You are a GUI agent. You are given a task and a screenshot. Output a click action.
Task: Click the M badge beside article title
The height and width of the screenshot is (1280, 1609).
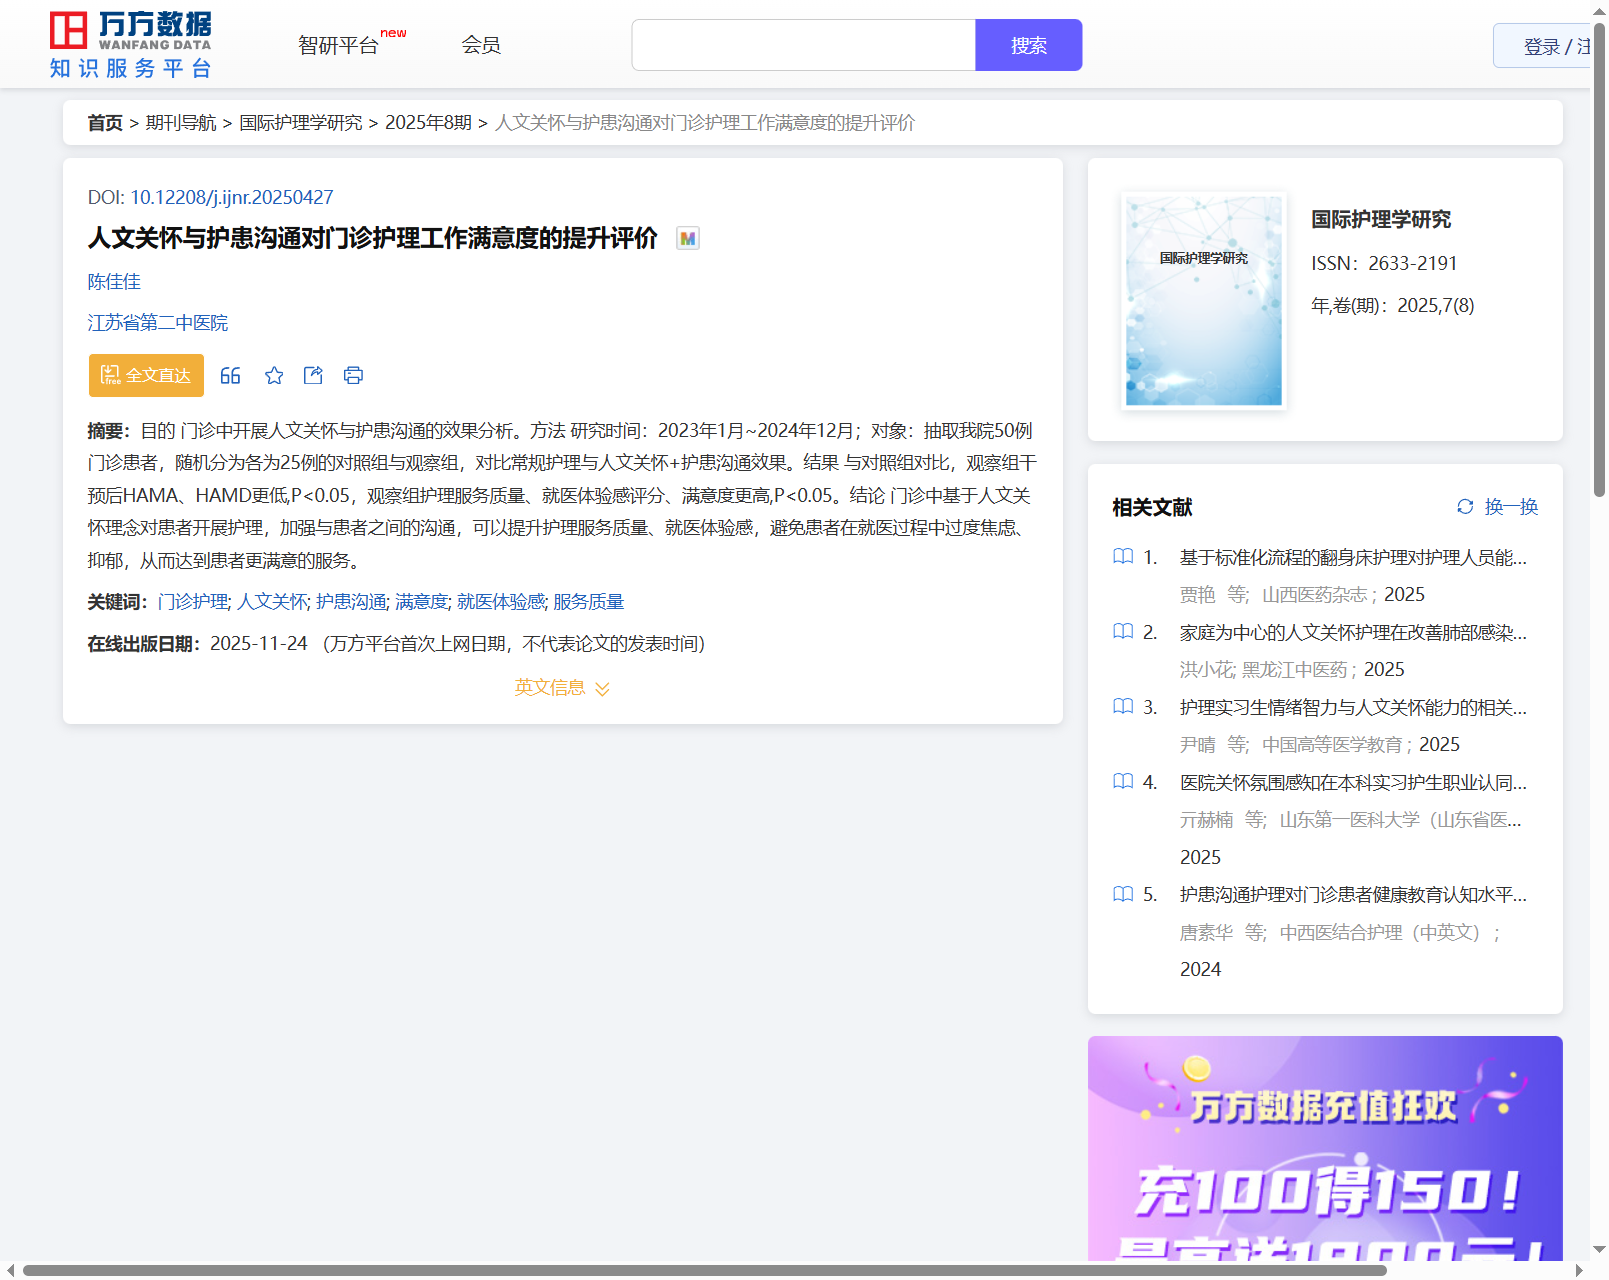point(687,238)
